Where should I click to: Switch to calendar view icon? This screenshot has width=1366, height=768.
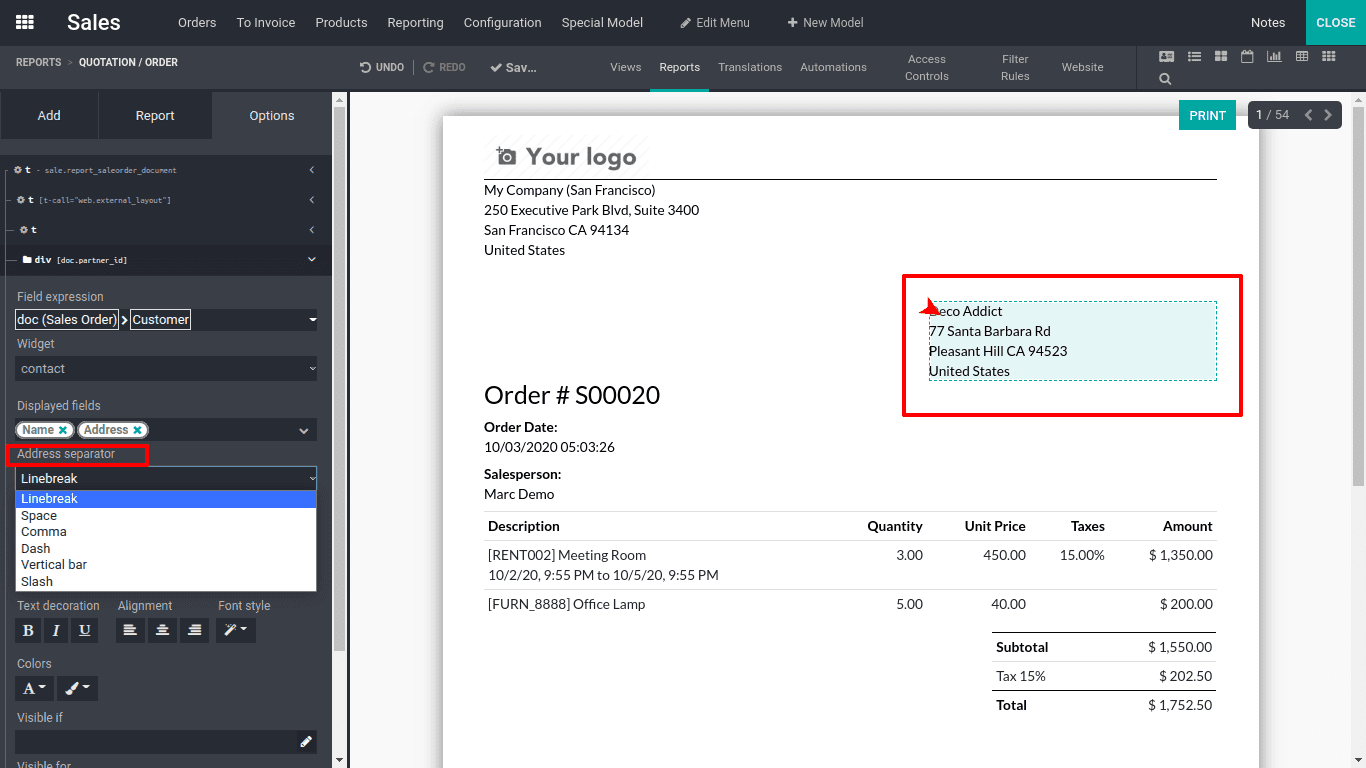[x=1247, y=57]
